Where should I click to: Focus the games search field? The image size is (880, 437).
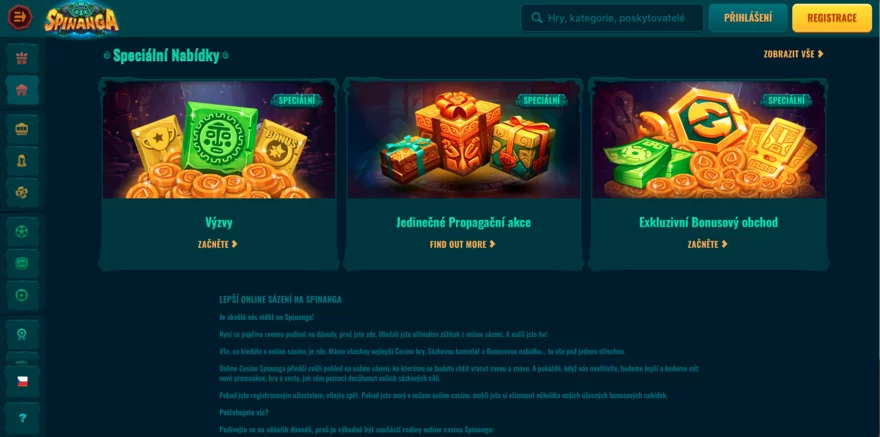point(612,18)
